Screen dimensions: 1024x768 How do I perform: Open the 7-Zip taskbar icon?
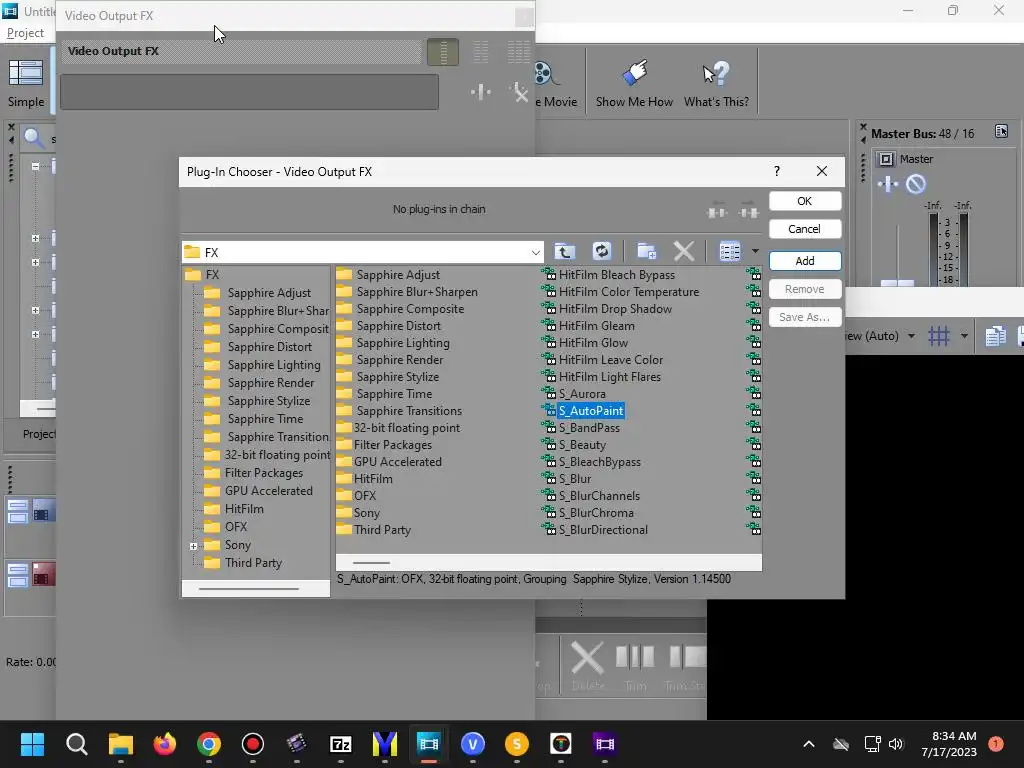pos(341,744)
